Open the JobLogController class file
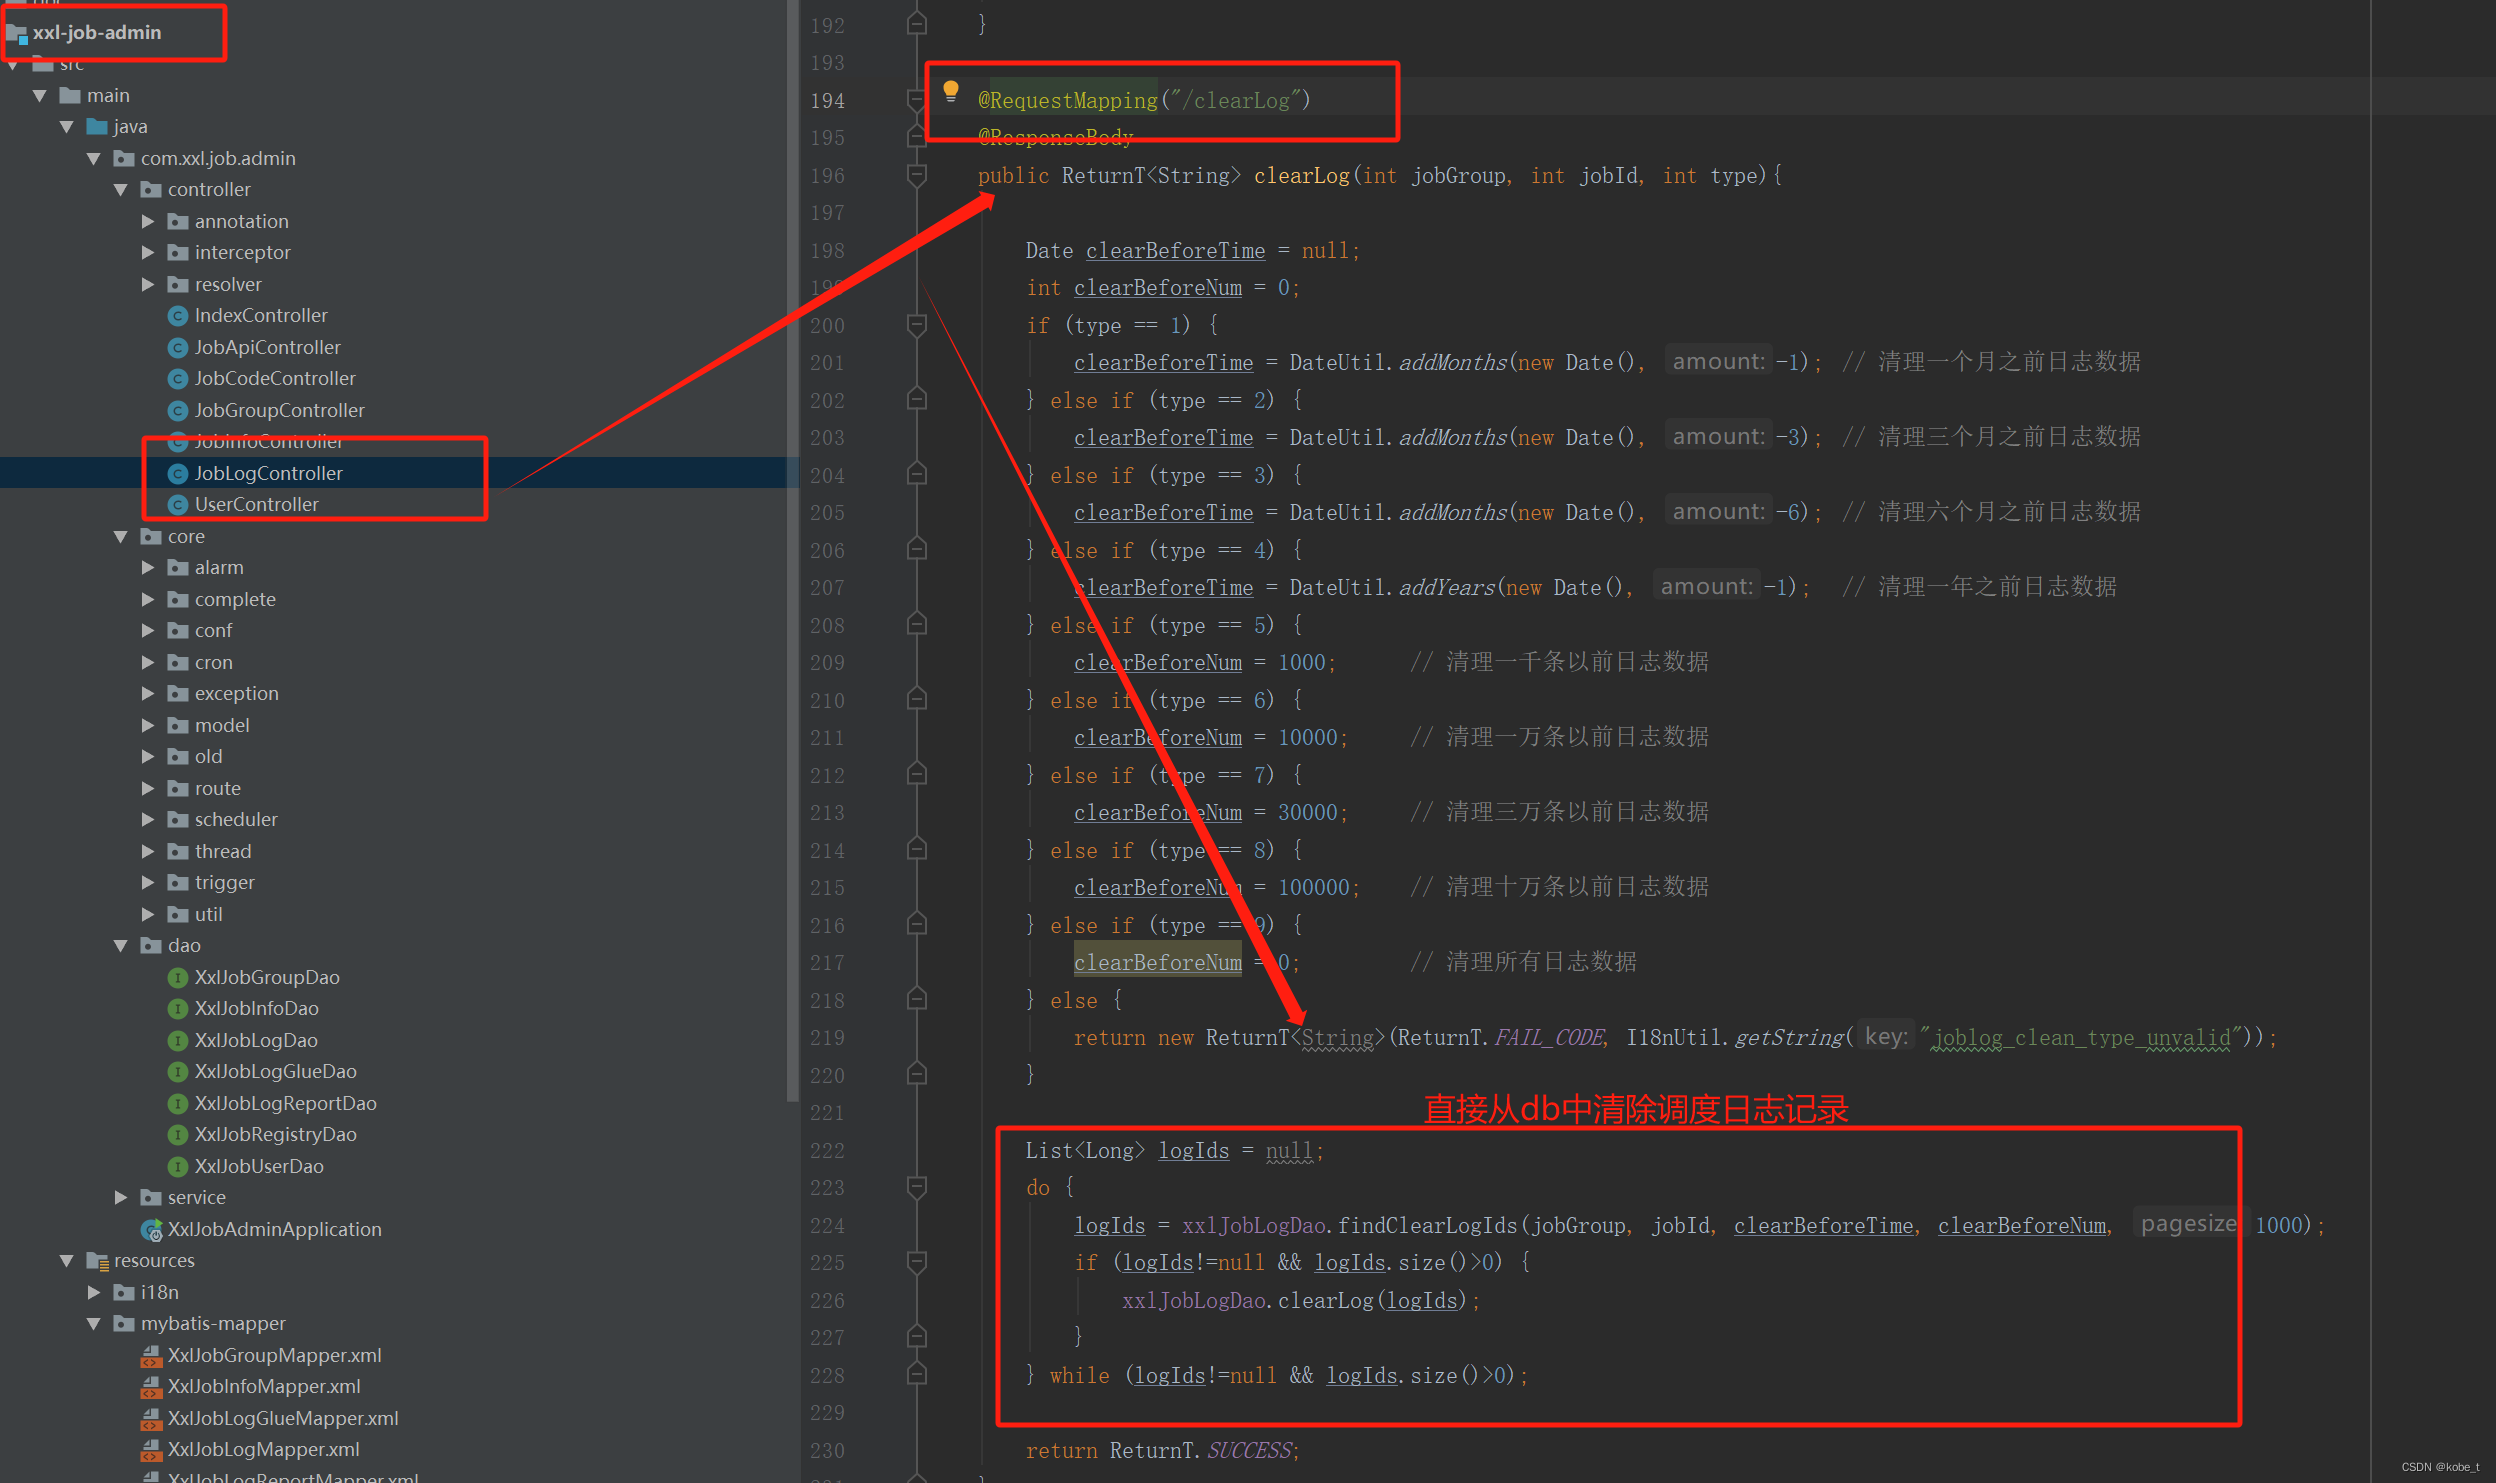This screenshot has width=2496, height=1483. 268,473
